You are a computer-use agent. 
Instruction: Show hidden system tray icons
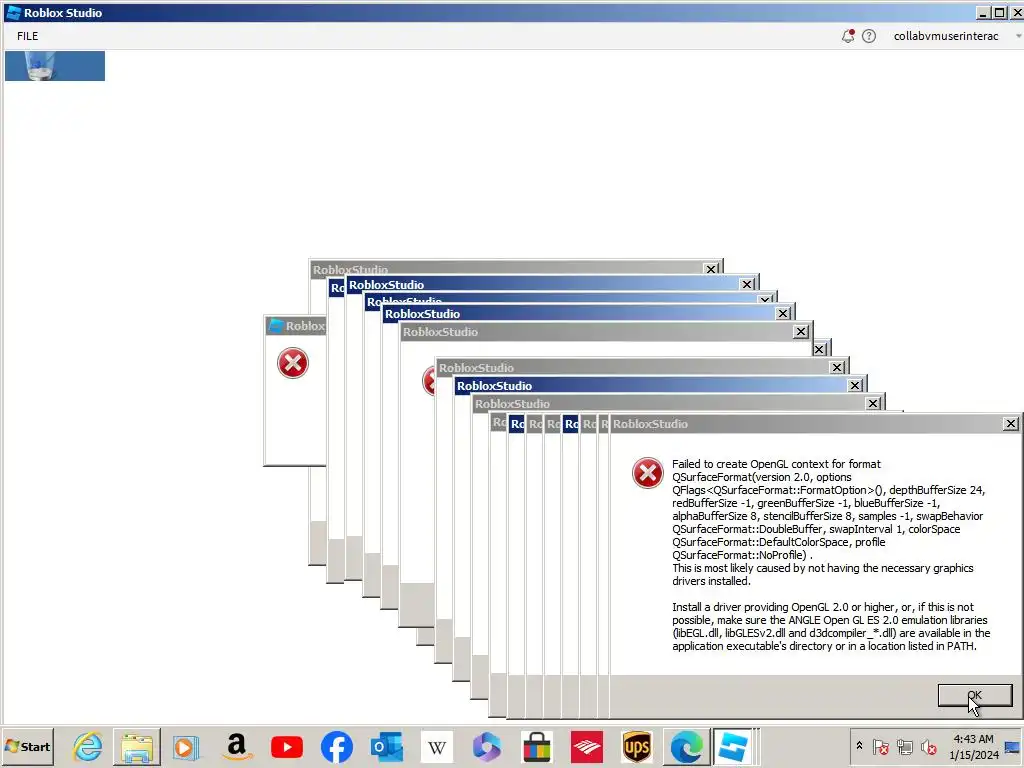tap(859, 746)
